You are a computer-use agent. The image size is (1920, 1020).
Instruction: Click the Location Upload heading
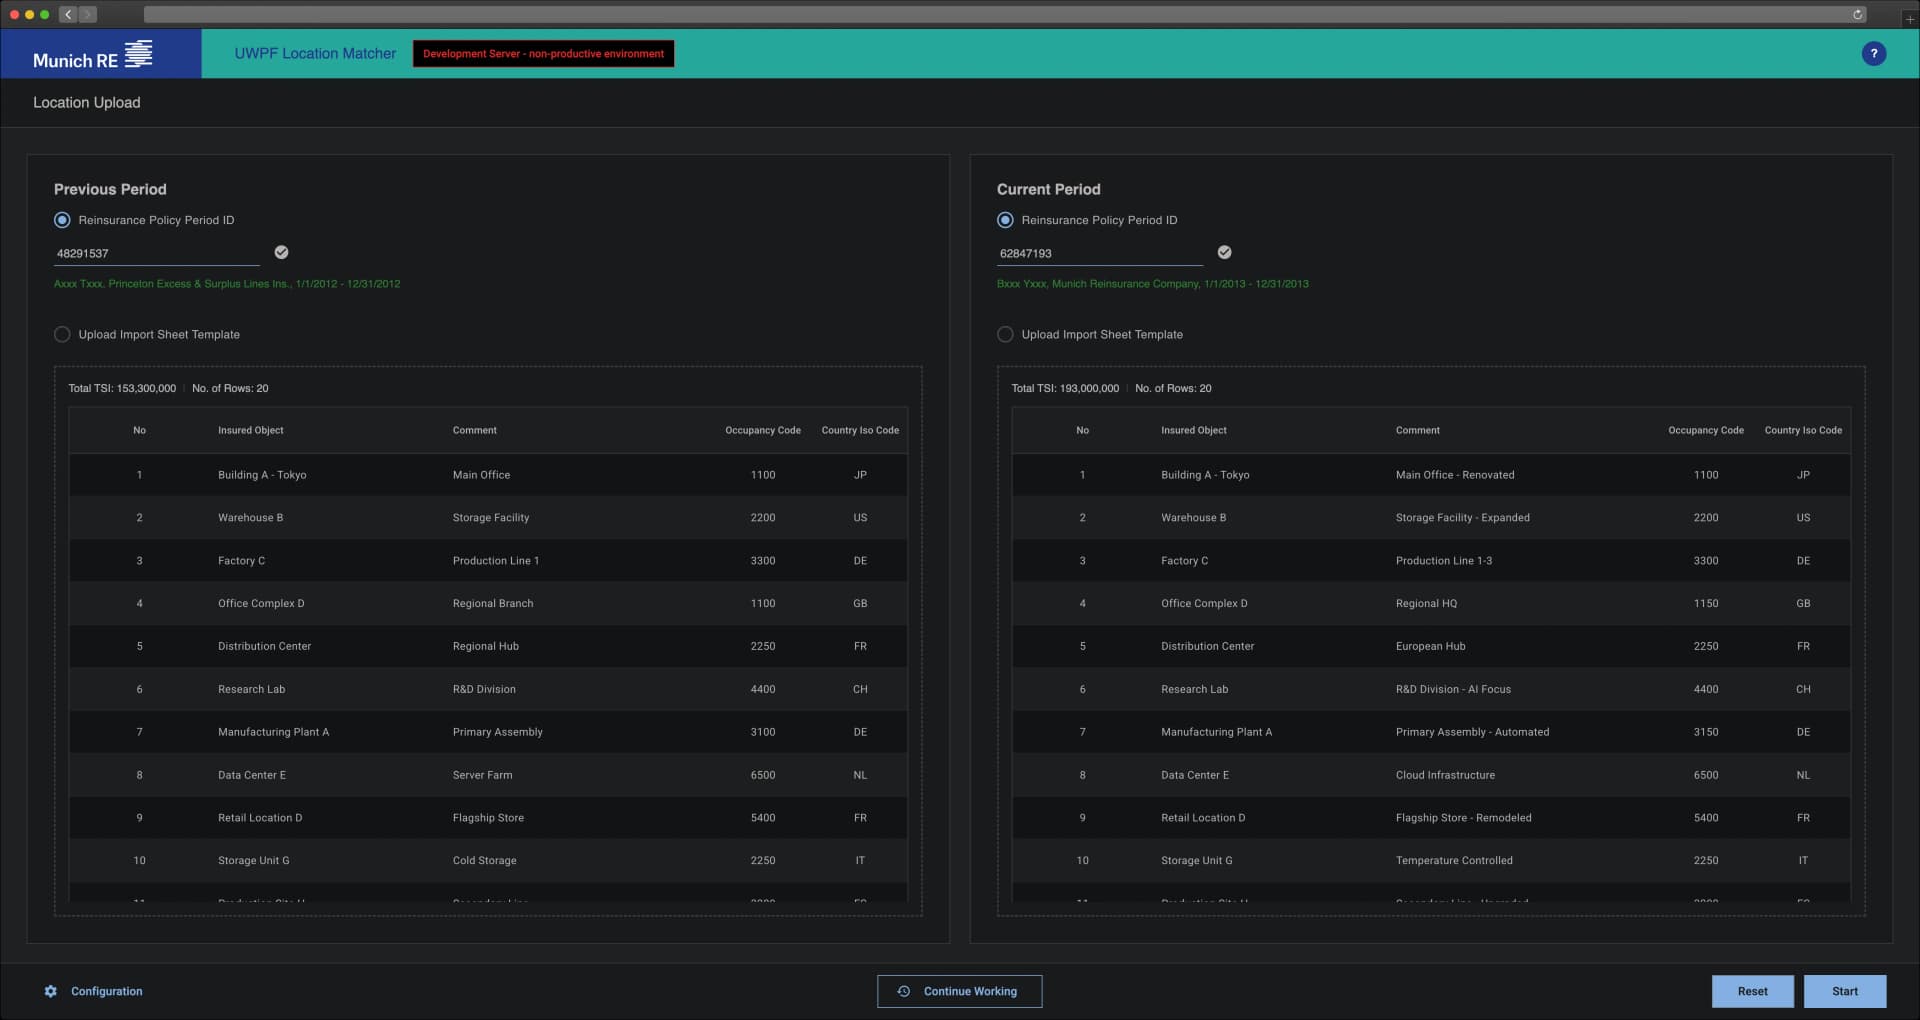[87, 102]
